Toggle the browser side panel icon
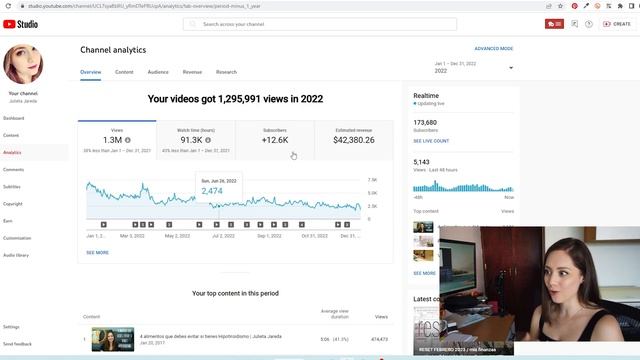640x360 pixels. click(x=631, y=6)
